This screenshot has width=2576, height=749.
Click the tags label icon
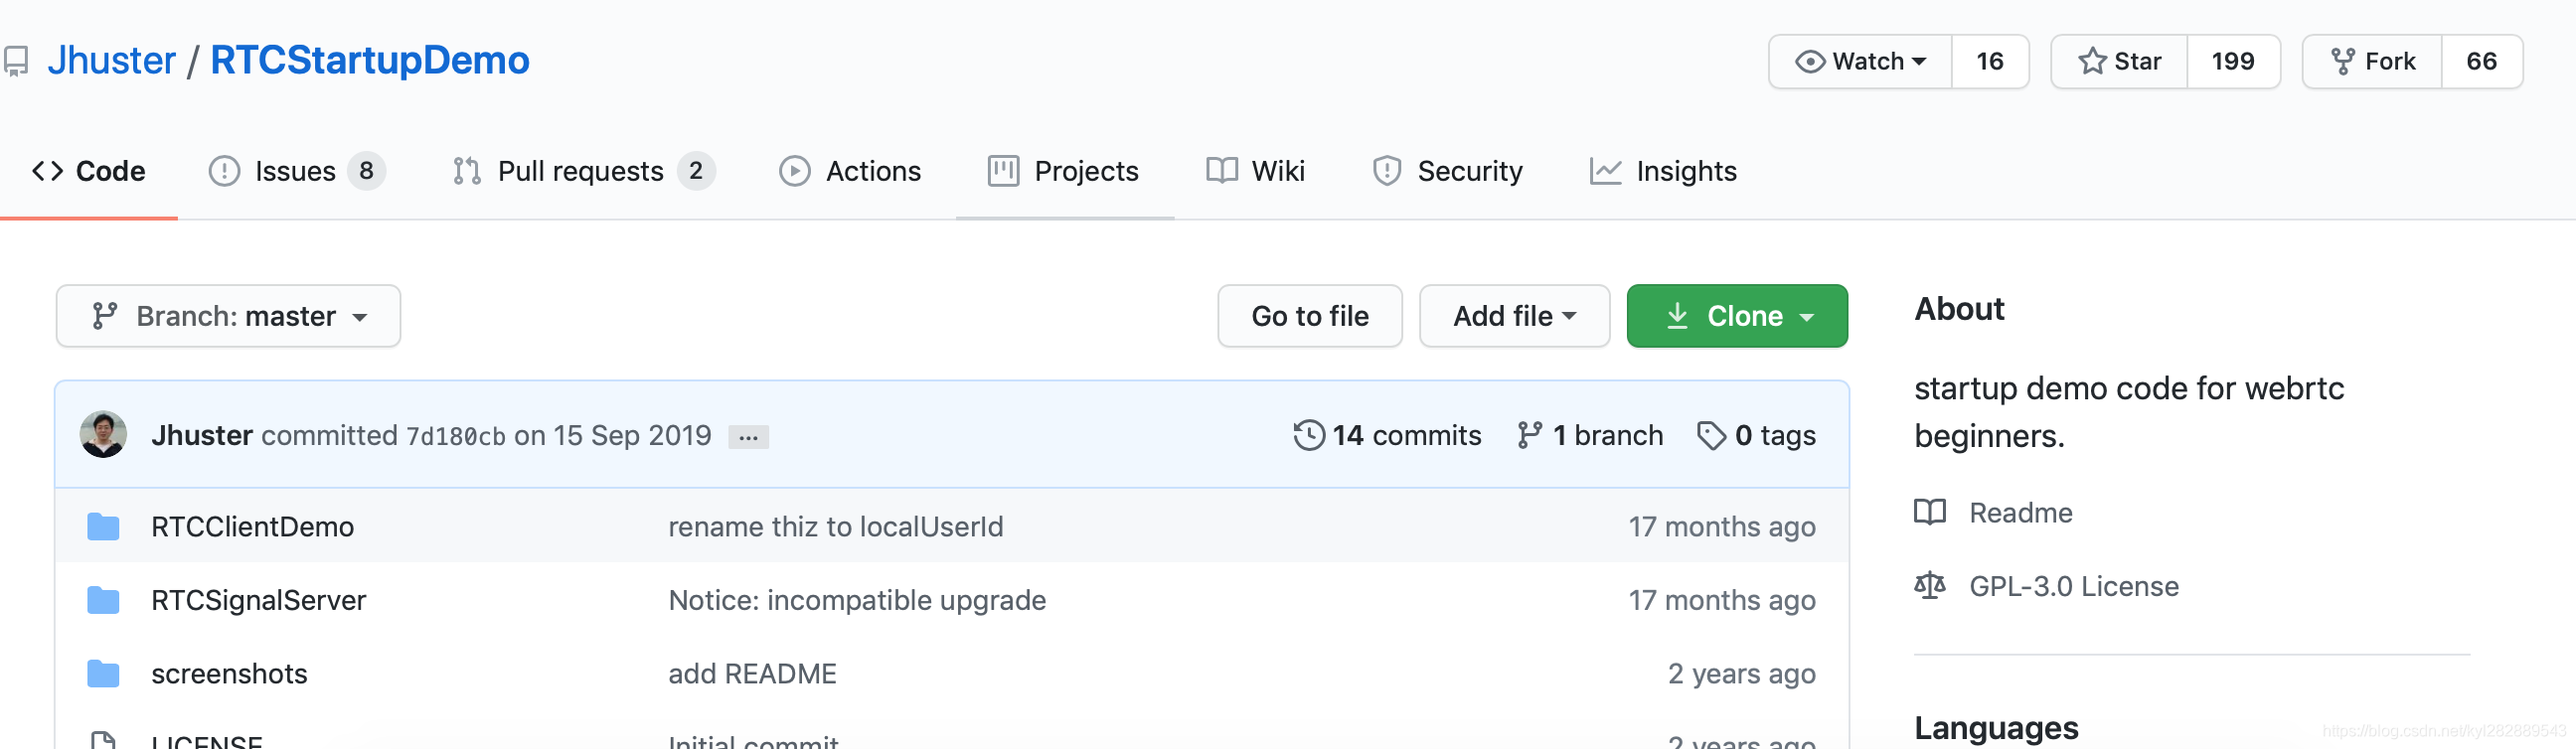pos(1711,435)
